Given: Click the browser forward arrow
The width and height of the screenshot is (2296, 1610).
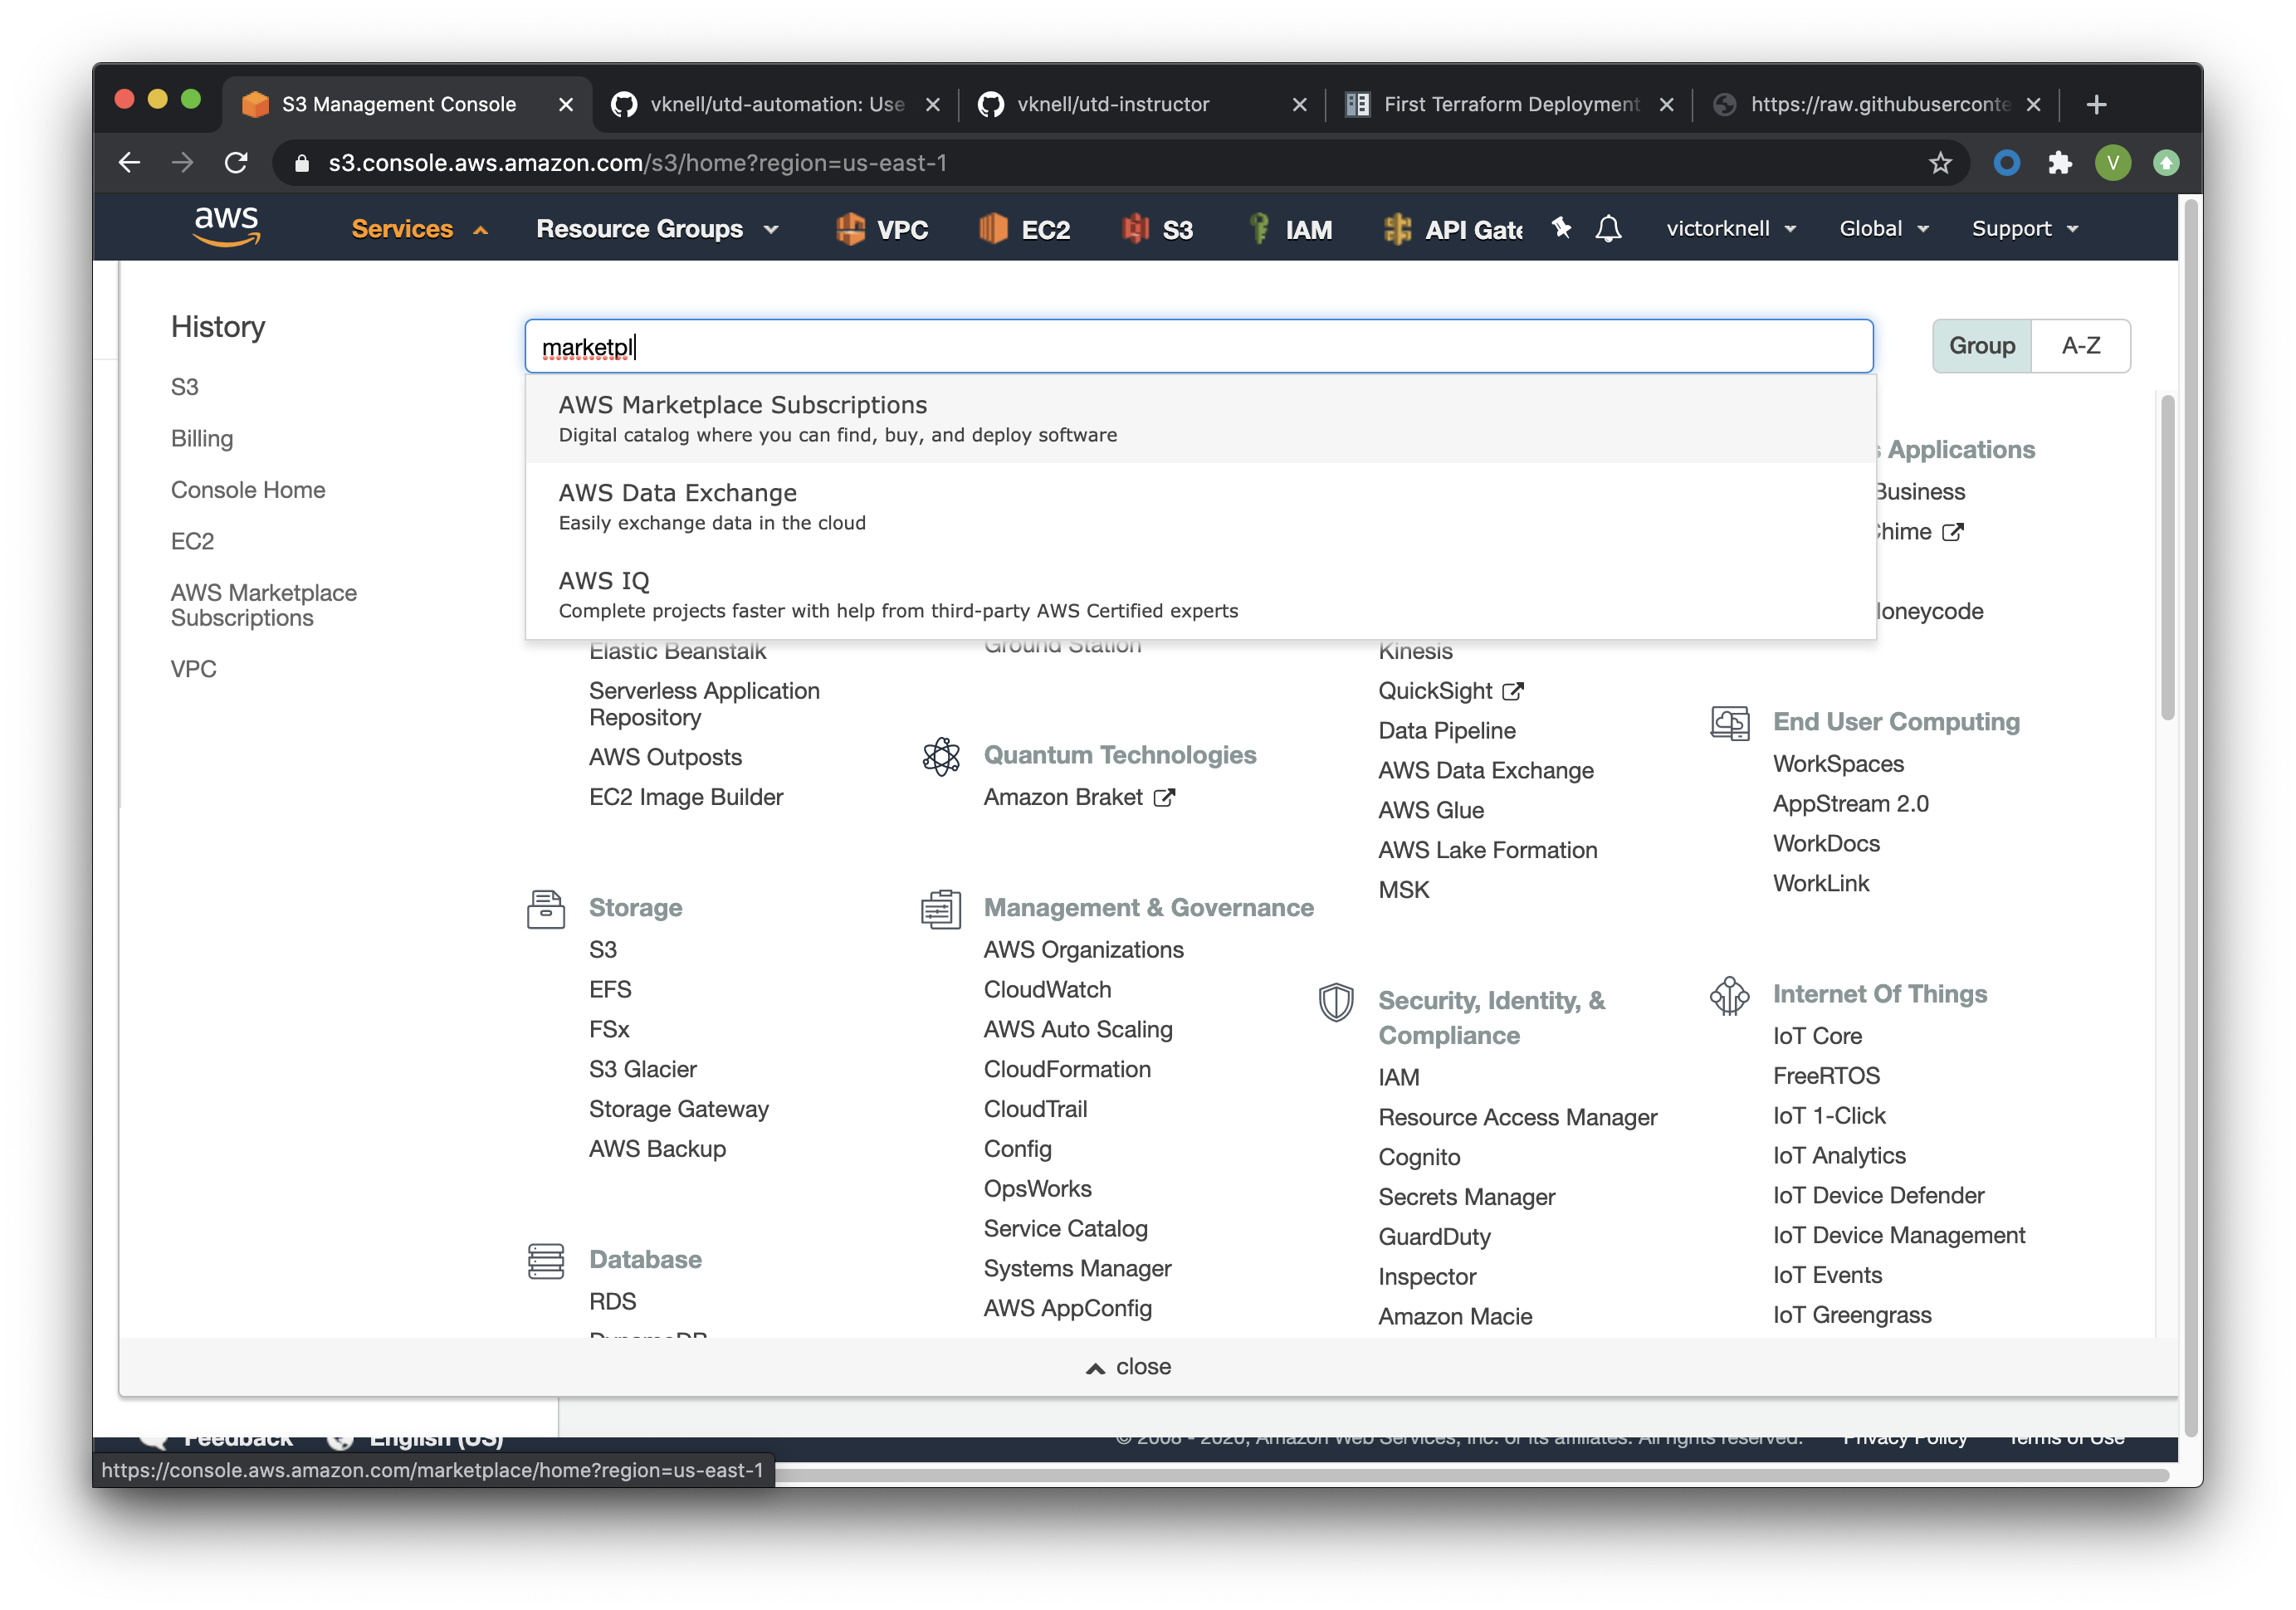Looking at the screenshot, I should click(182, 163).
